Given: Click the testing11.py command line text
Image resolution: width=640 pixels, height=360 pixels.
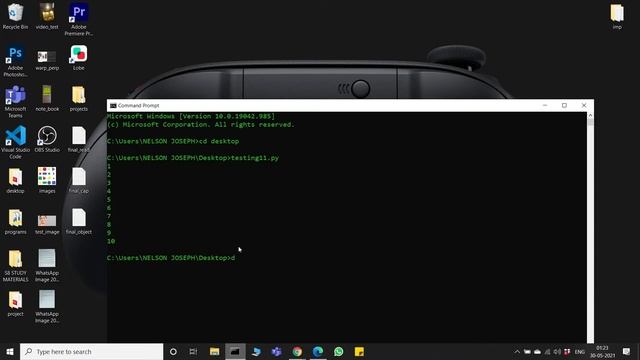Looking at the screenshot, I should pyautogui.click(x=255, y=158).
